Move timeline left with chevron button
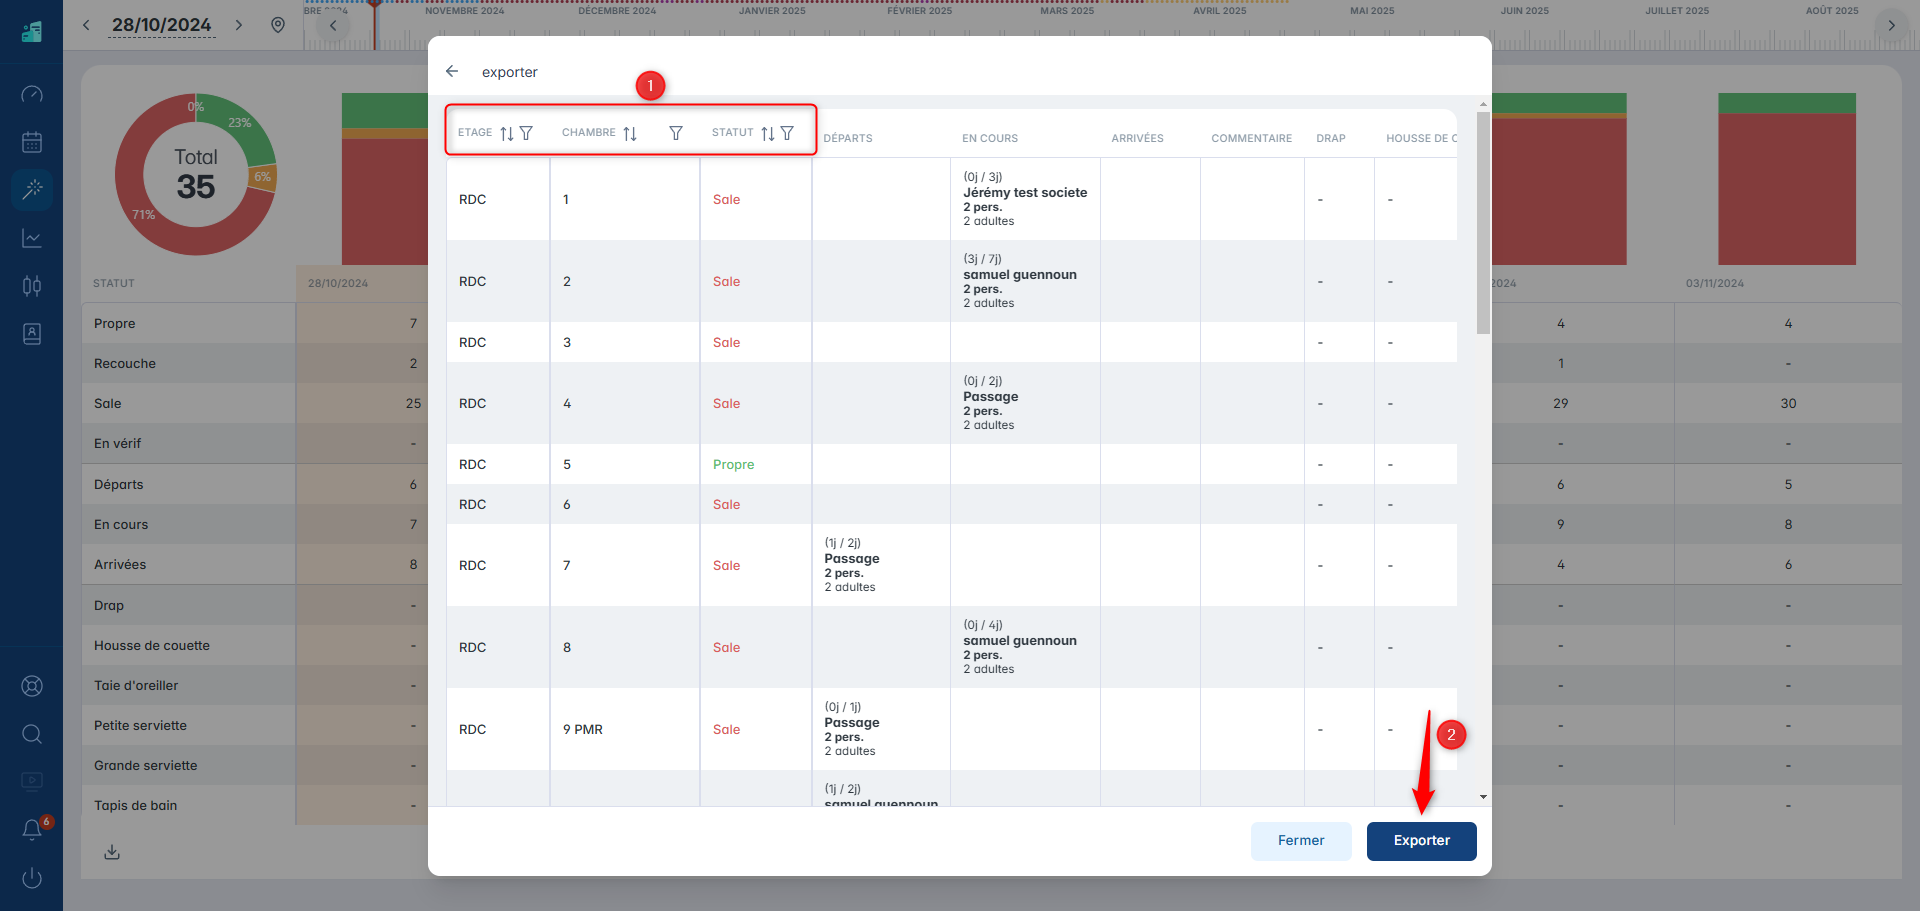 [333, 26]
